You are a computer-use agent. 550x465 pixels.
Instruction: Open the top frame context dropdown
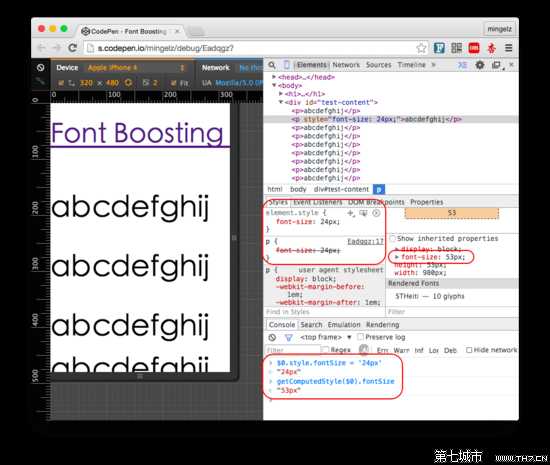[326, 337]
